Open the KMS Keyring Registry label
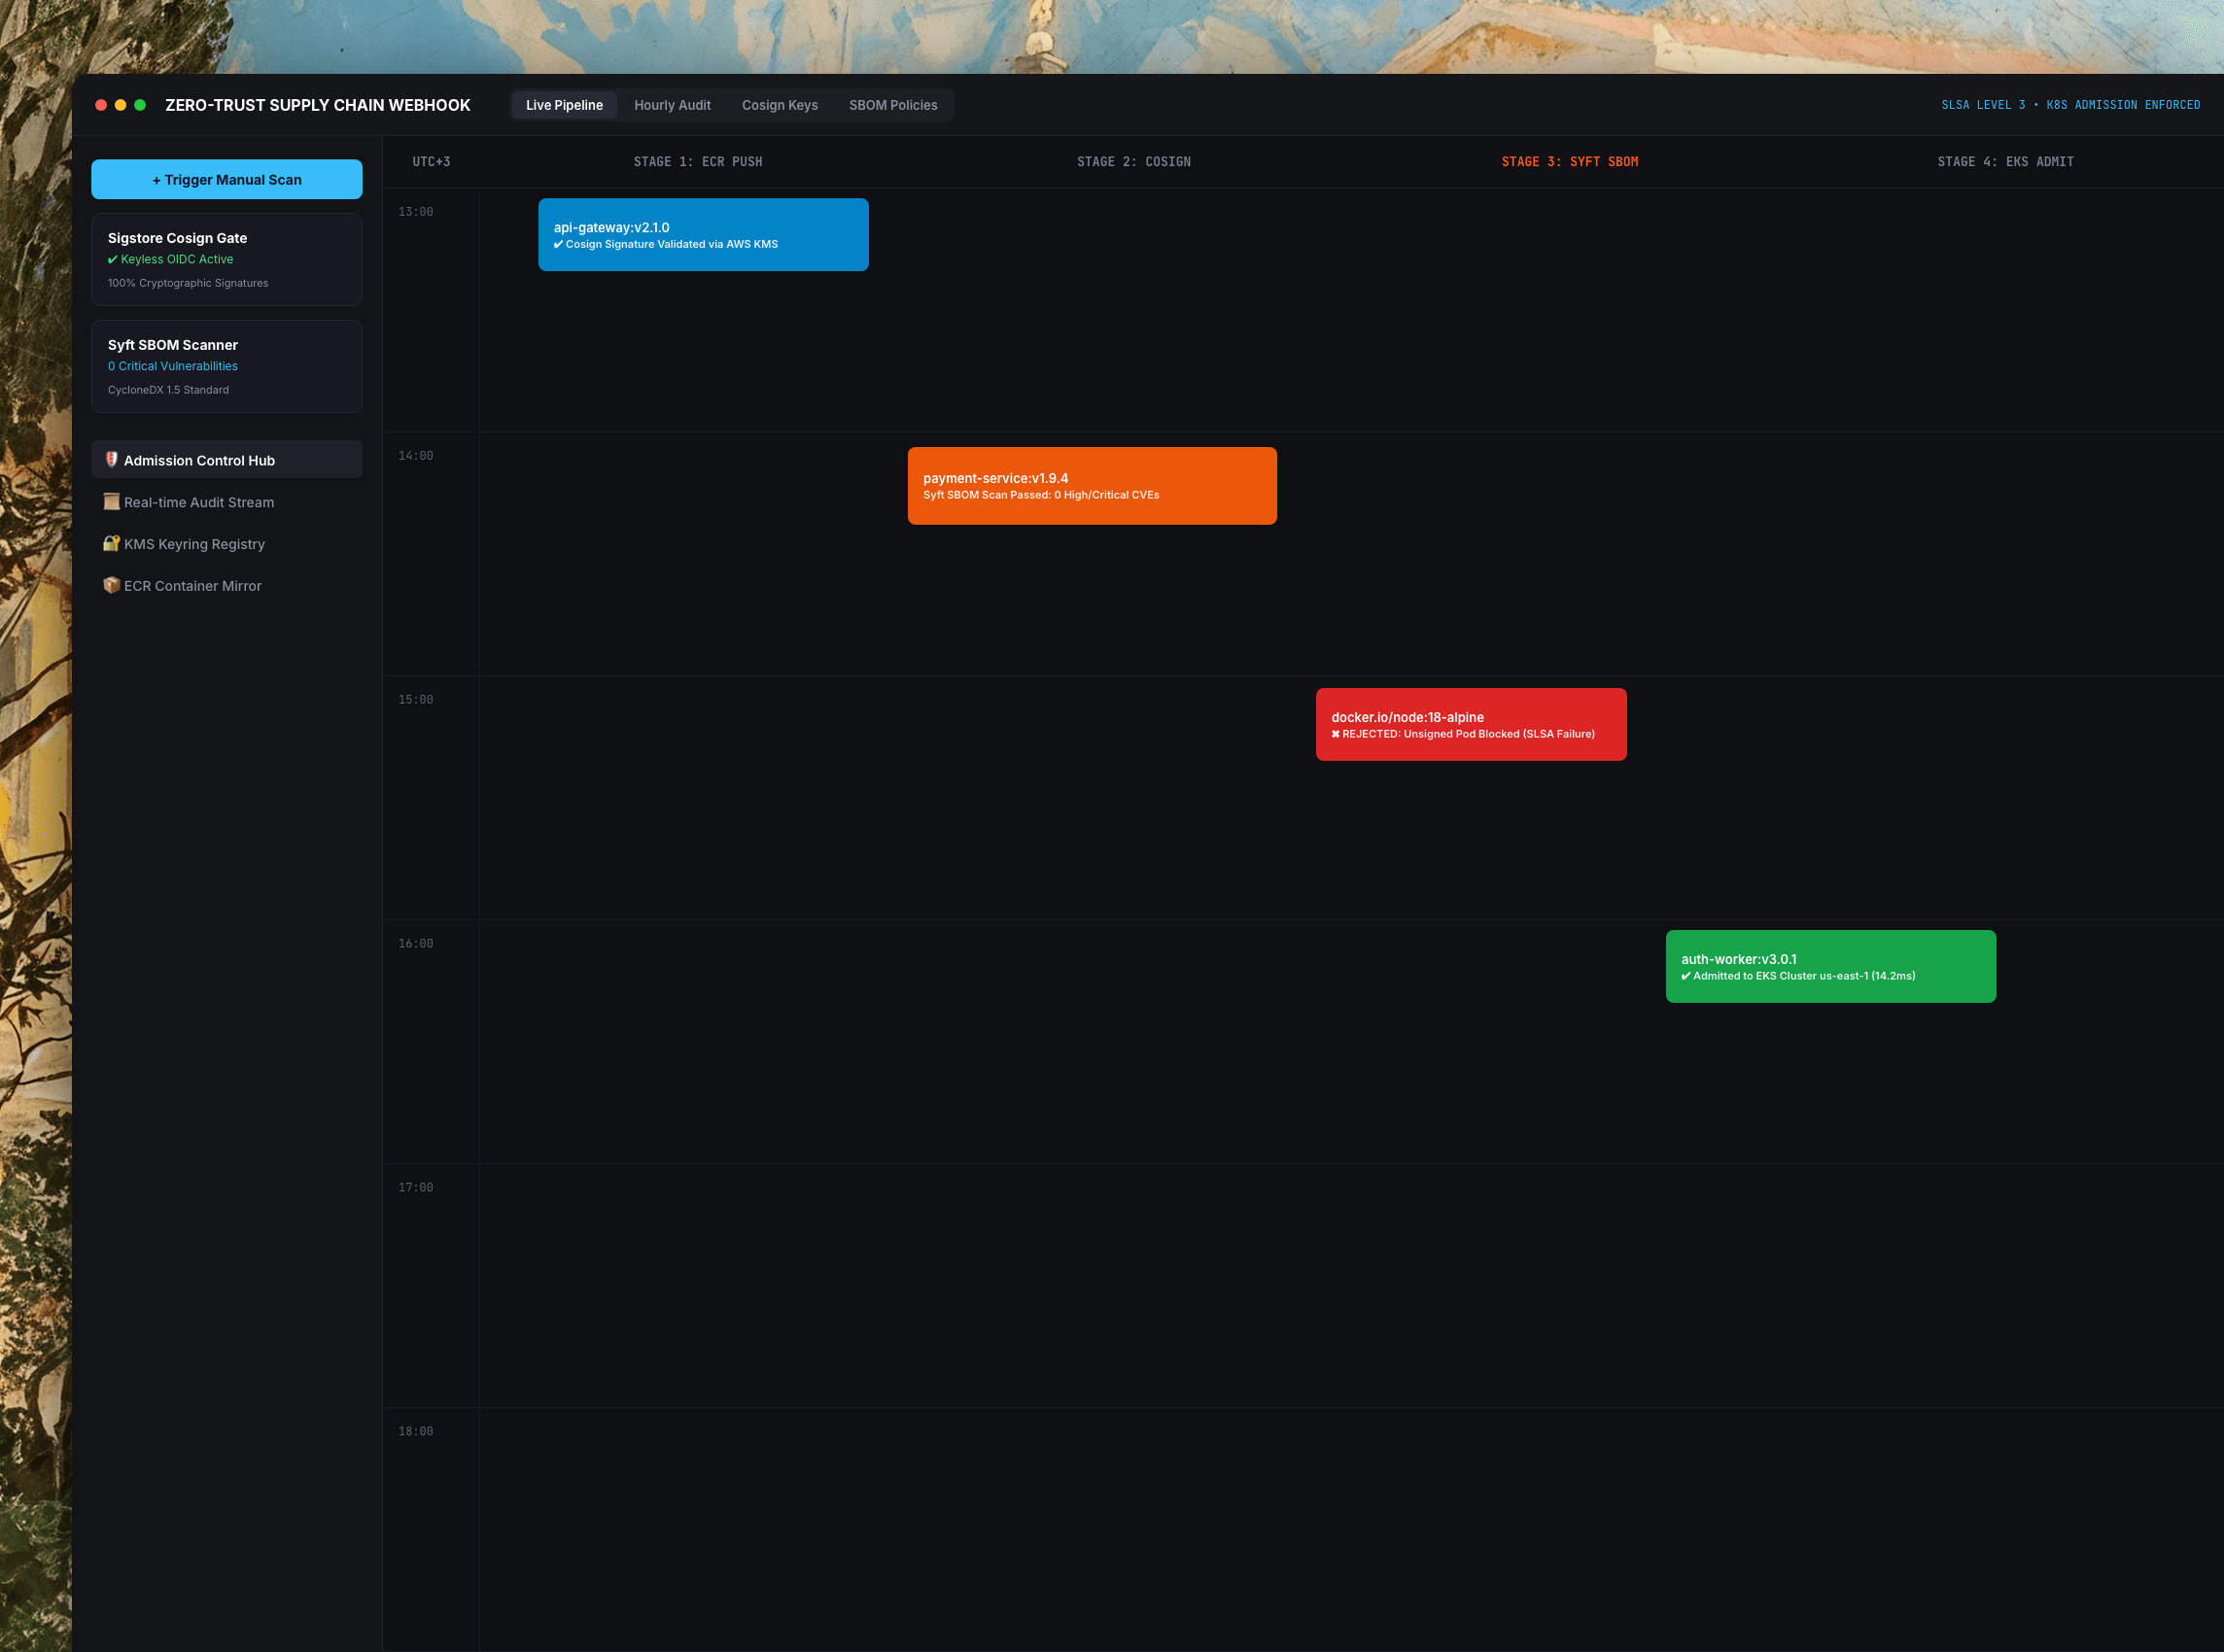This screenshot has height=1652, width=2224. [195, 545]
